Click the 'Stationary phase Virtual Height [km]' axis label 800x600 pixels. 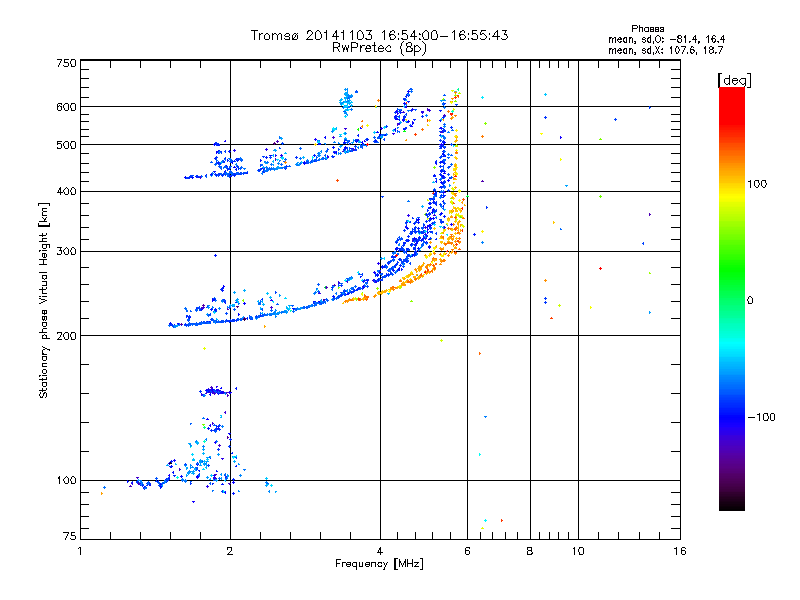(x=44, y=300)
